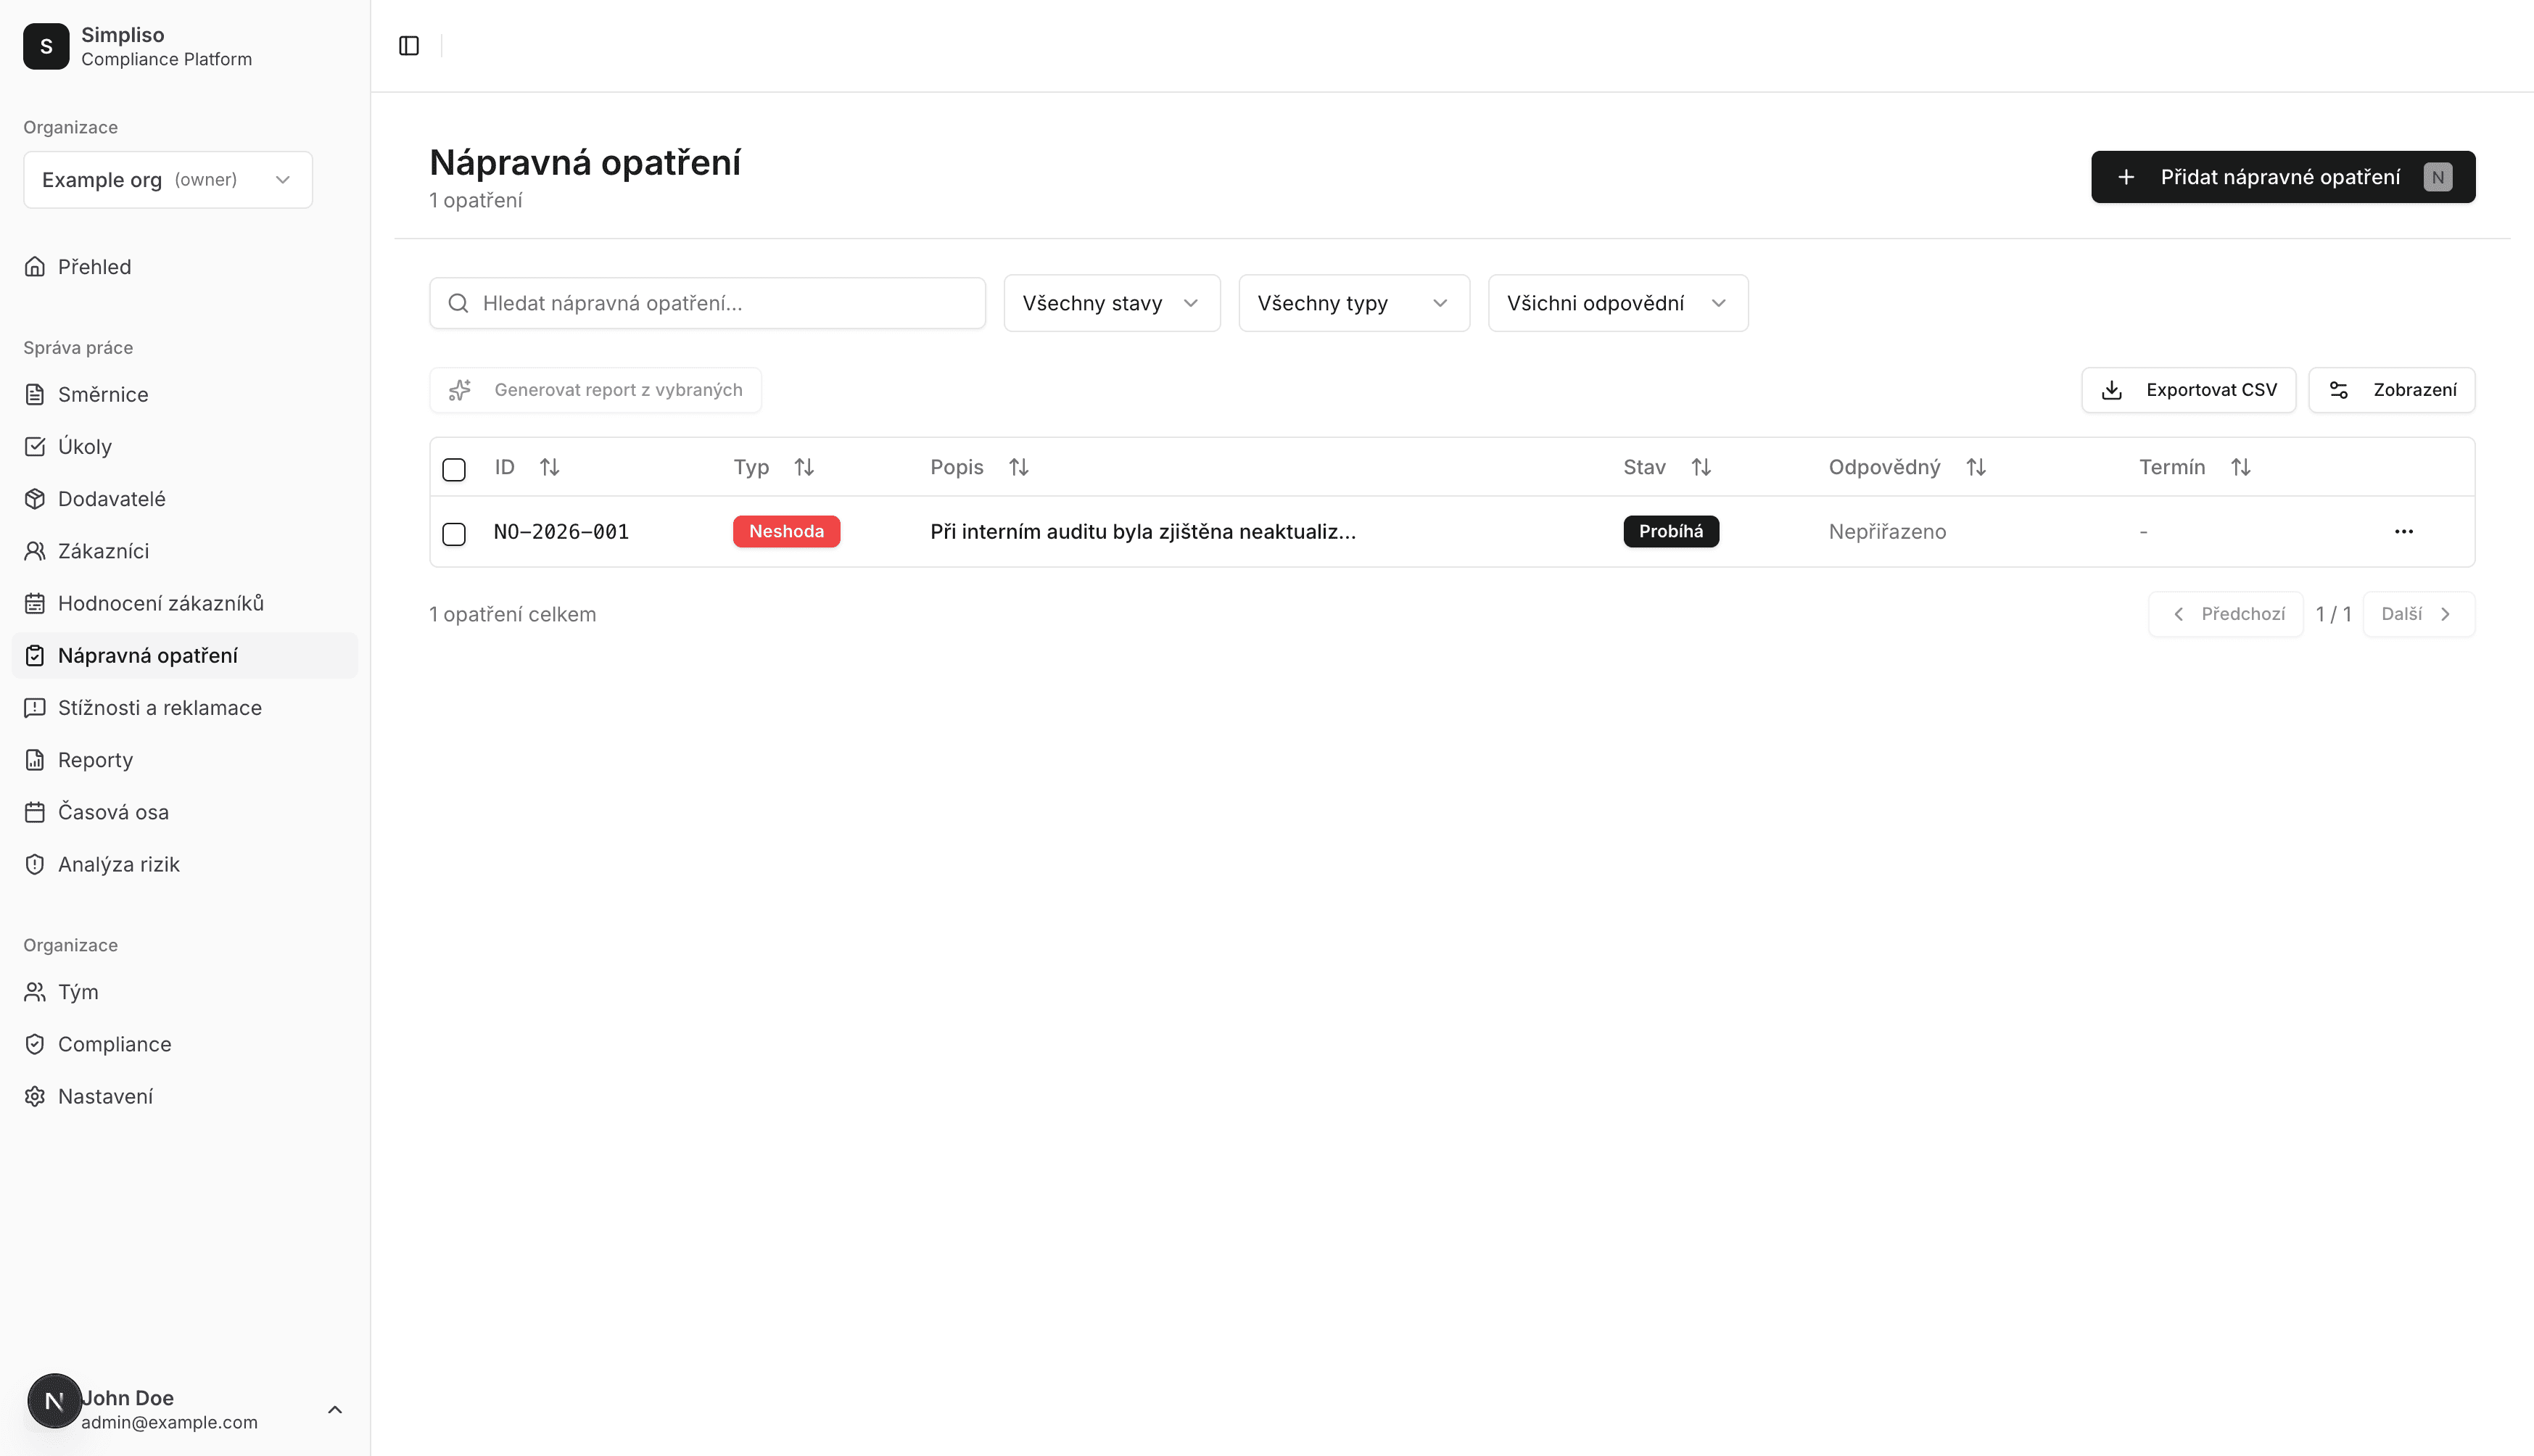Screen dimensions: 2534x1456
Task: Expand the John Doe user menu
Action: 334,1410
